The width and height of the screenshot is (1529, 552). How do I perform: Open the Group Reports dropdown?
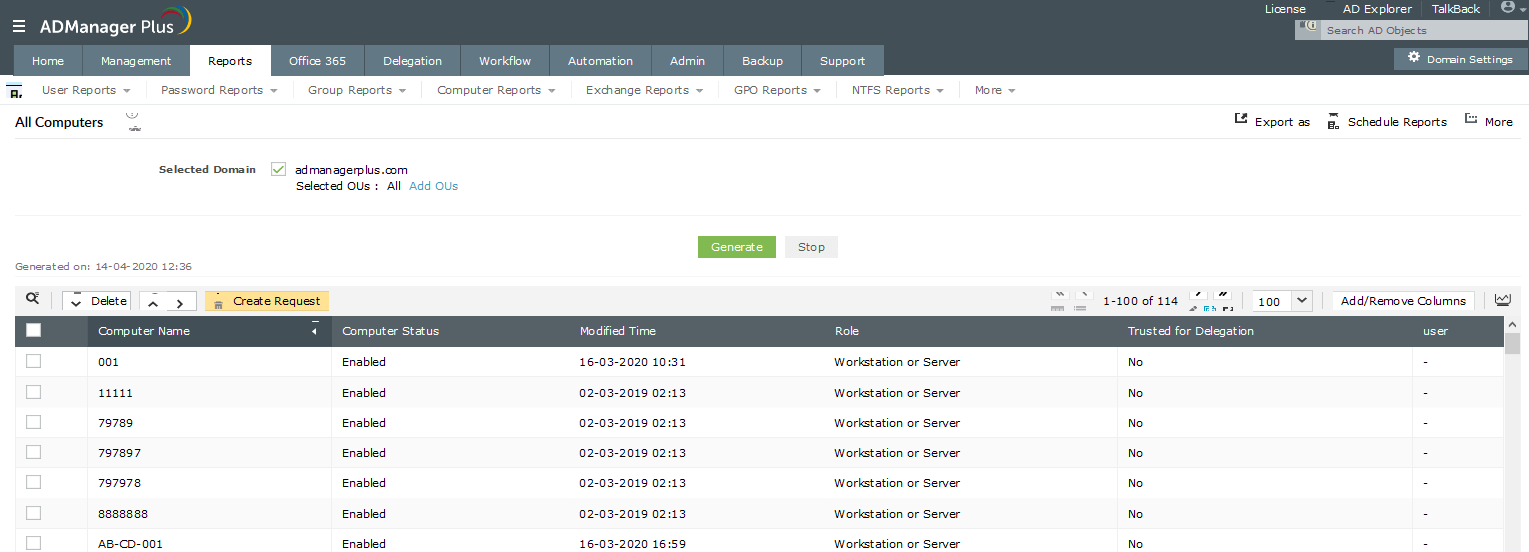357,90
